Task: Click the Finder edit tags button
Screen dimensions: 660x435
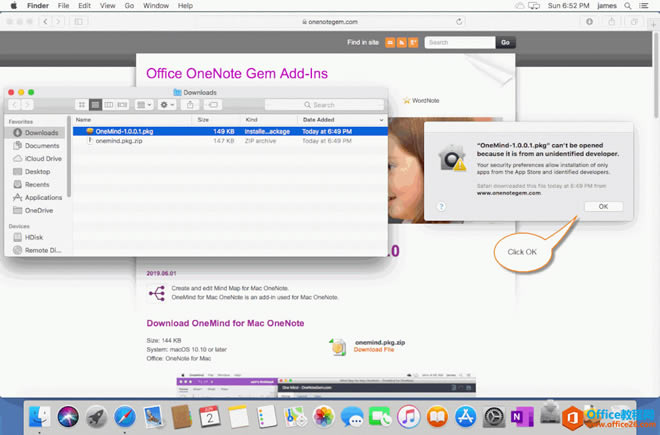Action: point(213,104)
